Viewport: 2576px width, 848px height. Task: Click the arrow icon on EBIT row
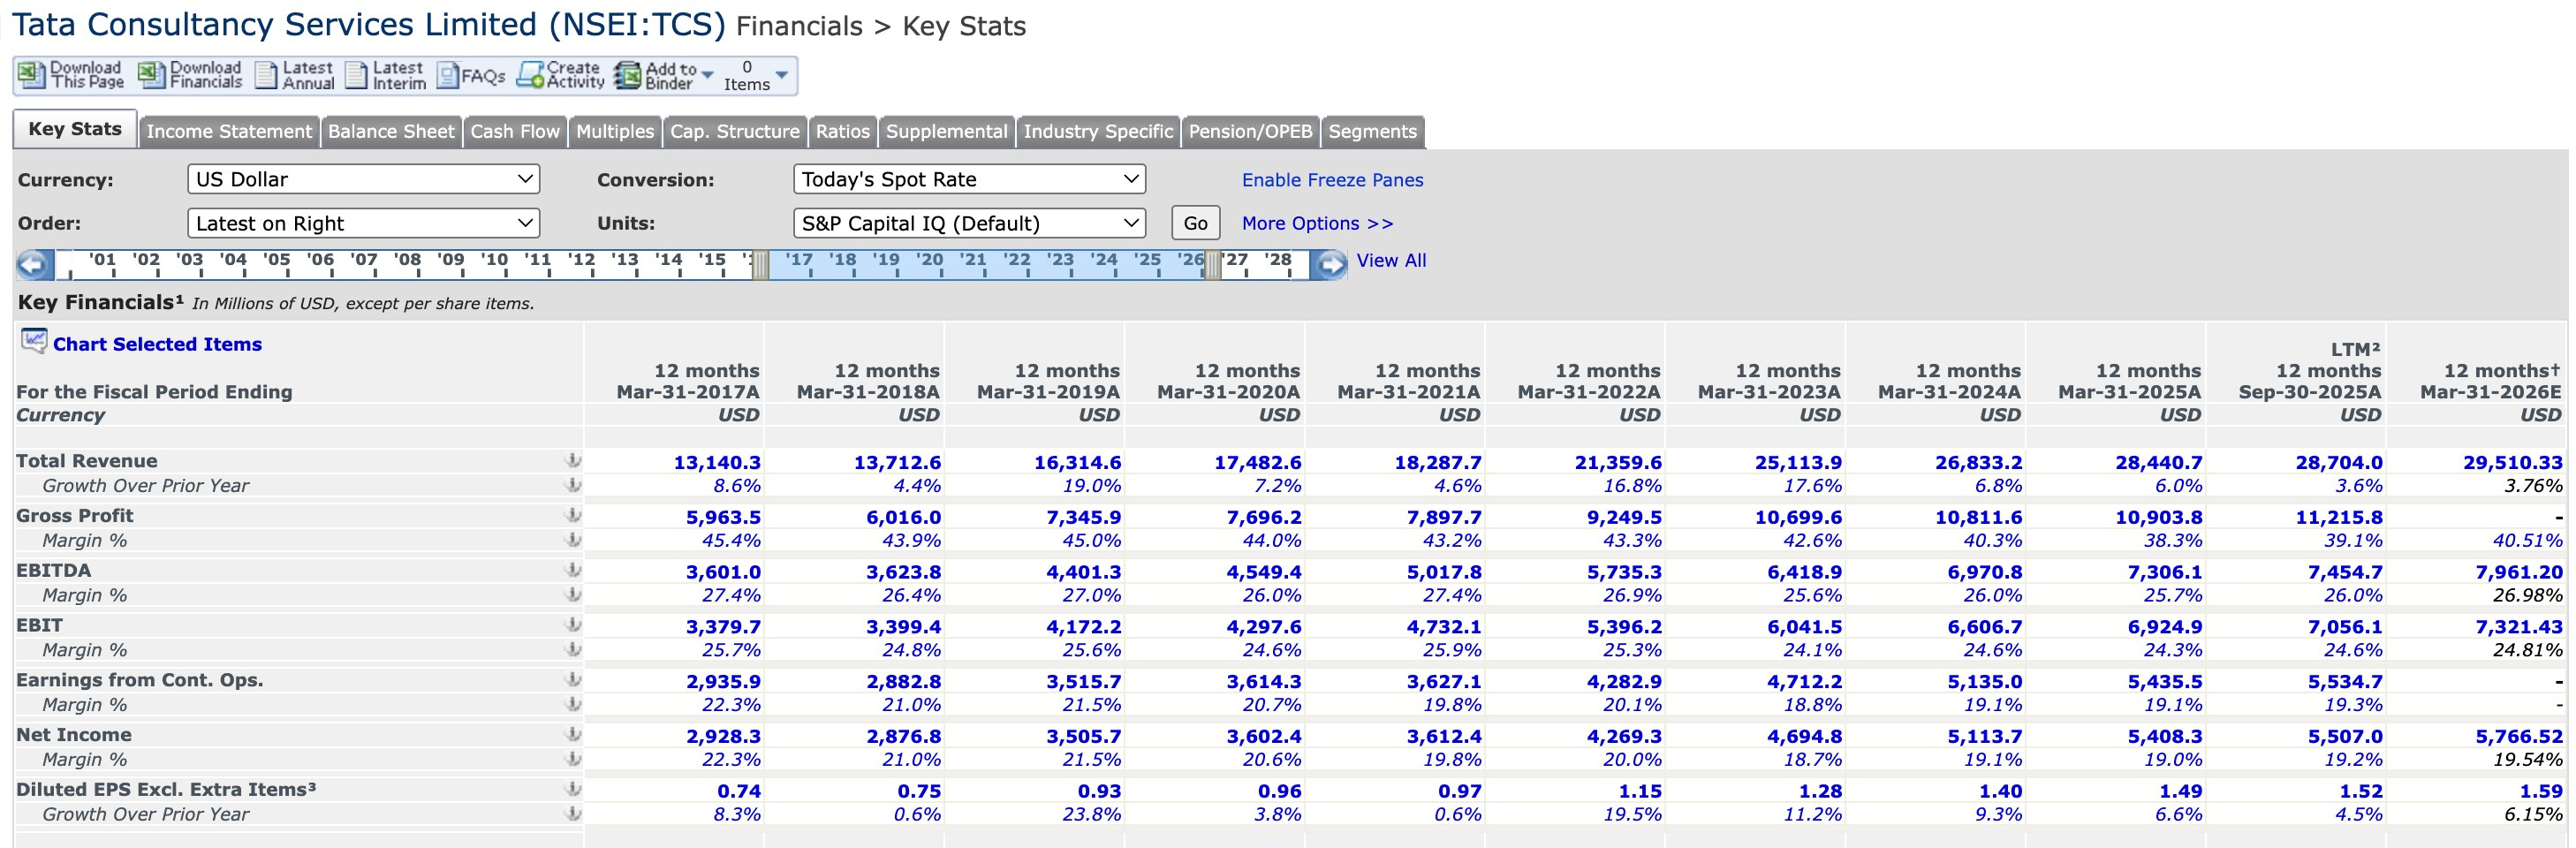[x=573, y=625]
